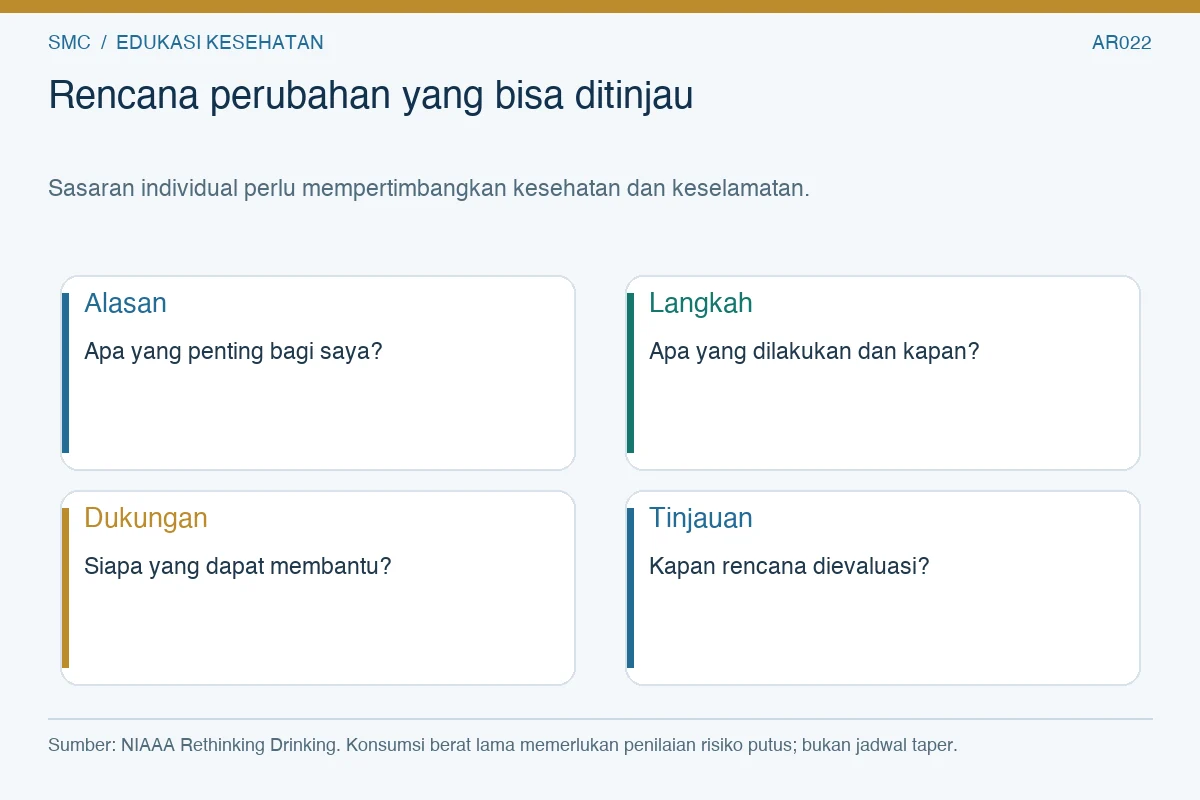Select the AR022 slide code
The width and height of the screenshot is (1200, 800).
click(1122, 42)
